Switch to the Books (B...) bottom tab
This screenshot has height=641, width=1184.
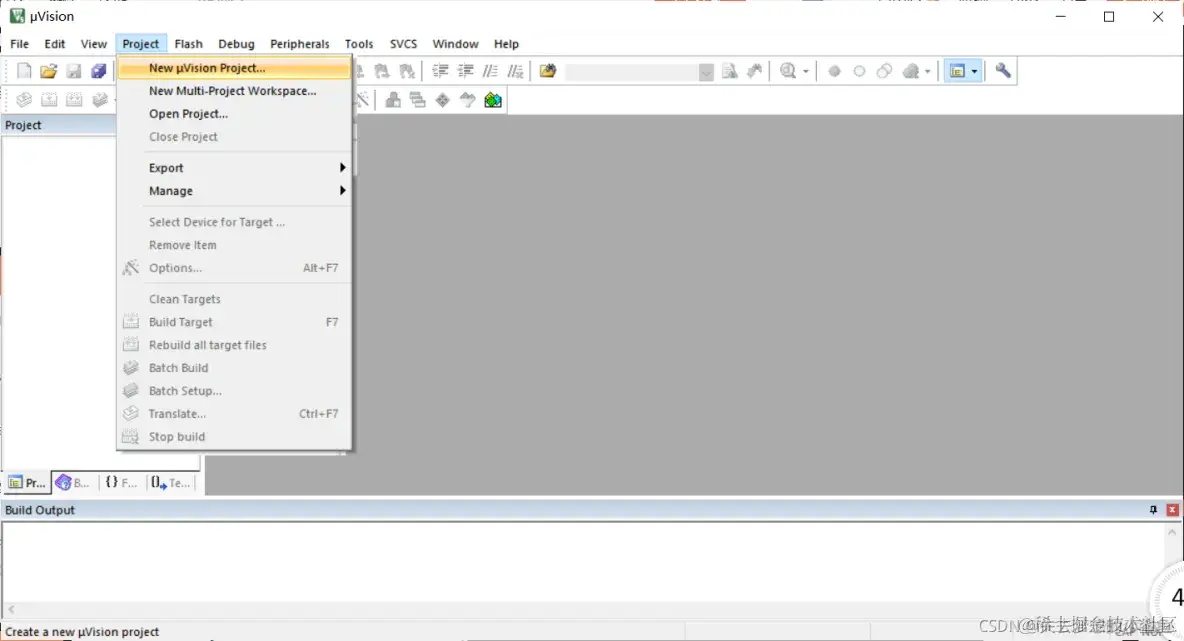[x=73, y=483]
